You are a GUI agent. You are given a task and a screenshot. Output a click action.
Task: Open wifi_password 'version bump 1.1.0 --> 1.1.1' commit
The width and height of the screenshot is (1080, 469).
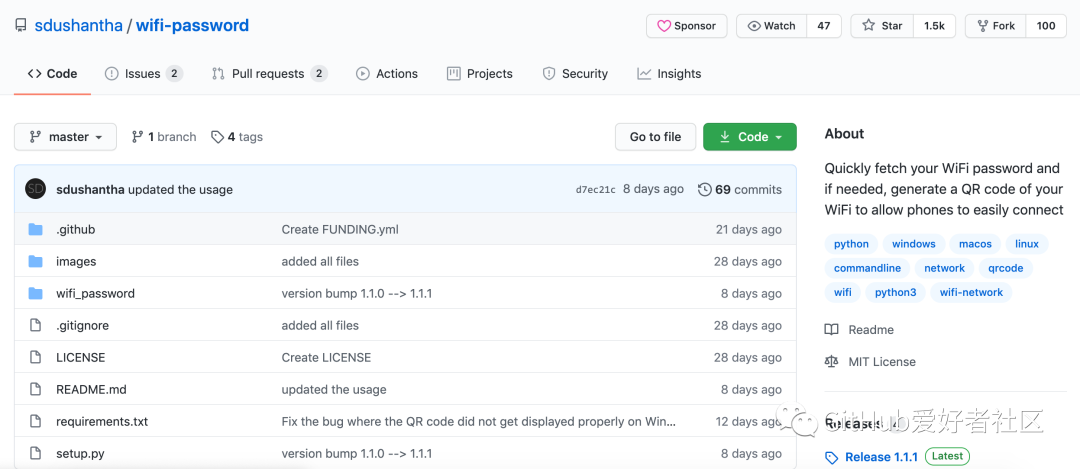tap(357, 293)
